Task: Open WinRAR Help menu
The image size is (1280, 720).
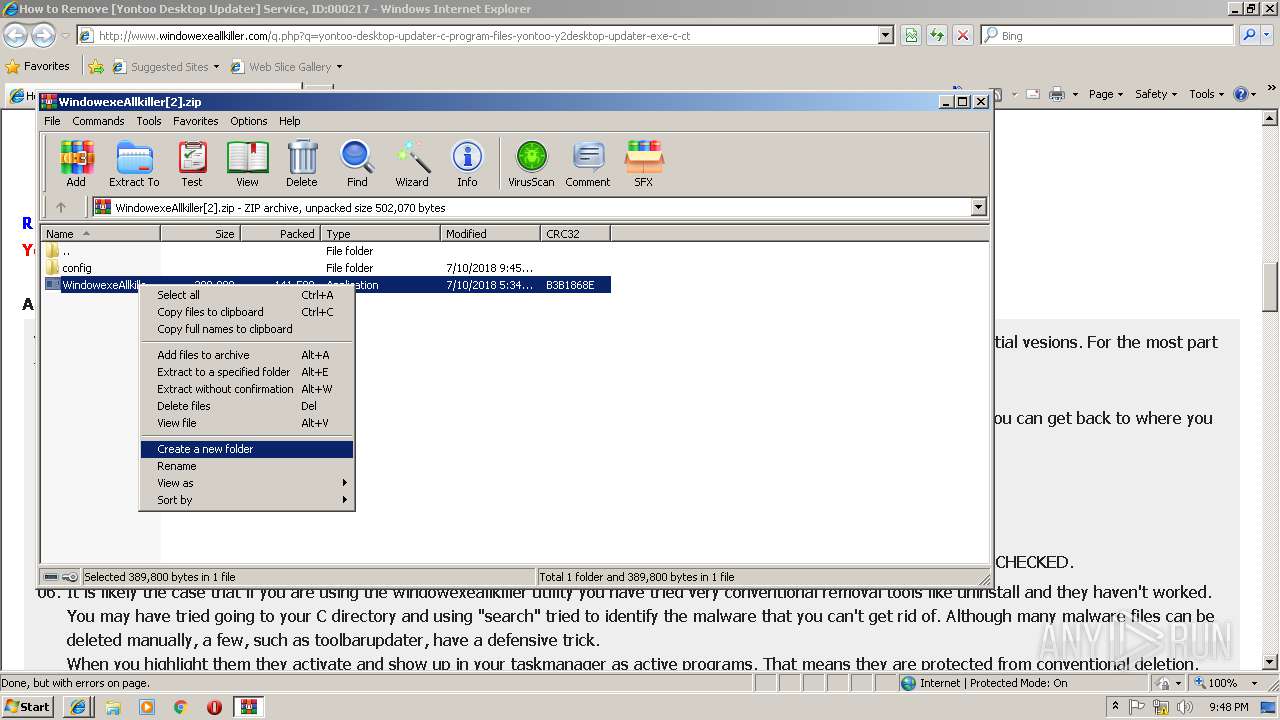Action: pos(290,121)
